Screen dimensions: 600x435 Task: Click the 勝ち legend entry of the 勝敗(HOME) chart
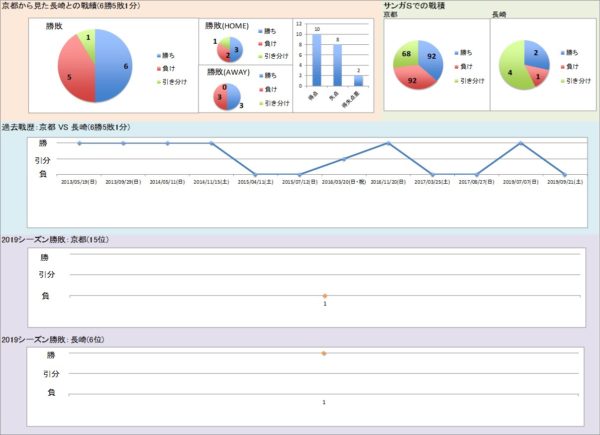[267, 31]
